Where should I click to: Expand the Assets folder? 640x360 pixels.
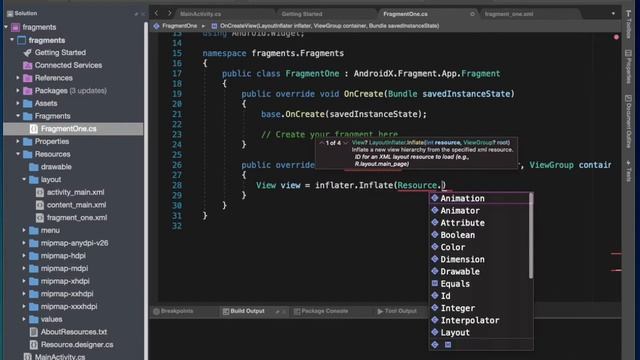[18, 103]
